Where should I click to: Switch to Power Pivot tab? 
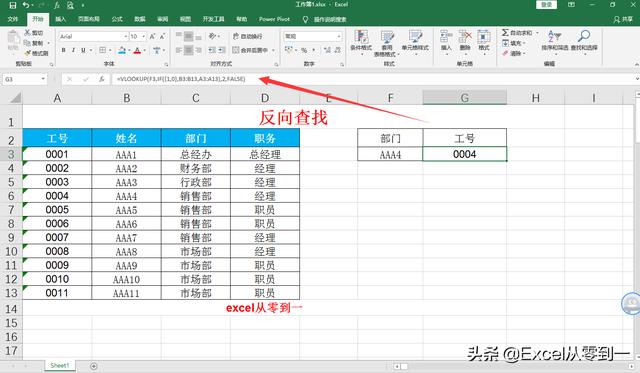tap(274, 19)
